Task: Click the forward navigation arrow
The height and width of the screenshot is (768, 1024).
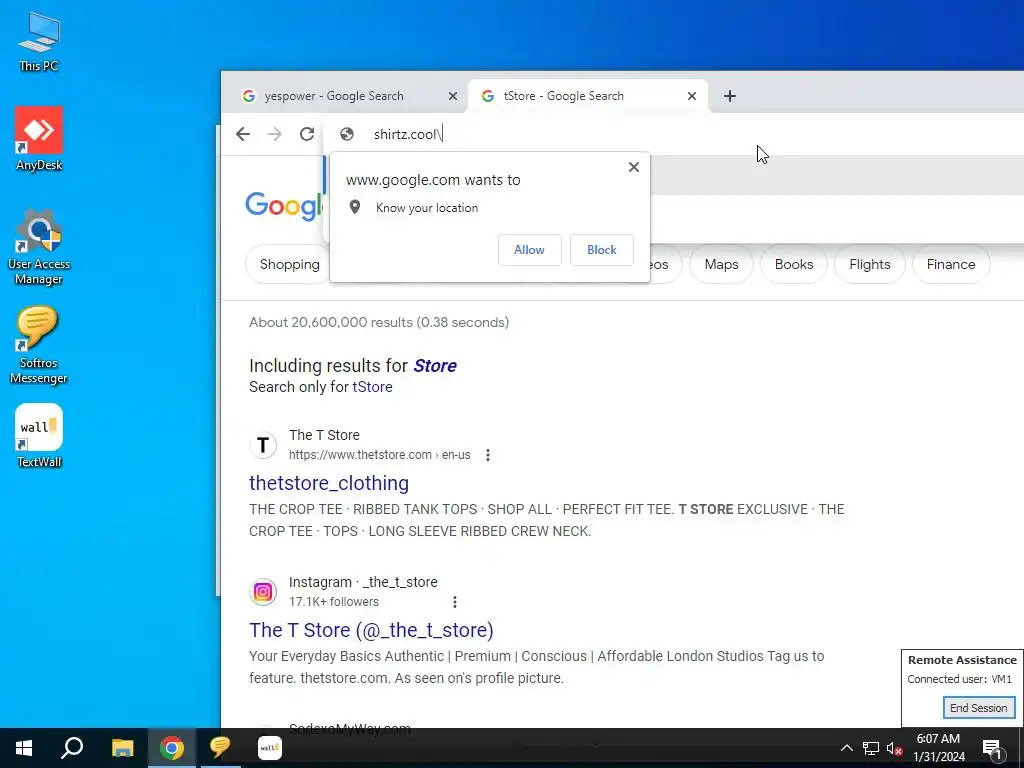Action: (x=275, y=134)
